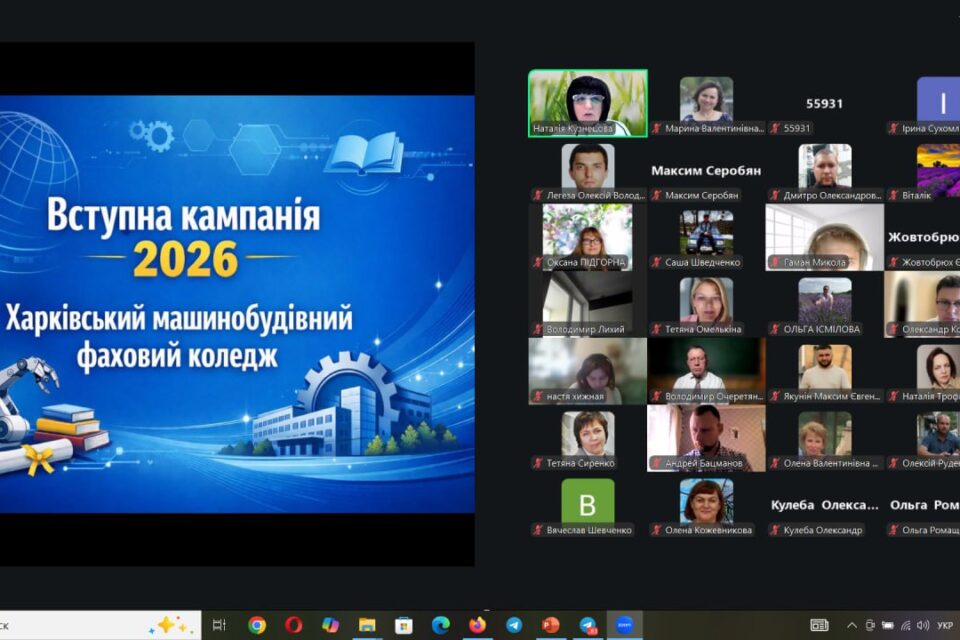960x640 pixels.
Task: Open the Microsoft Store taskbar icon
Action: click(x=404, y=625)
